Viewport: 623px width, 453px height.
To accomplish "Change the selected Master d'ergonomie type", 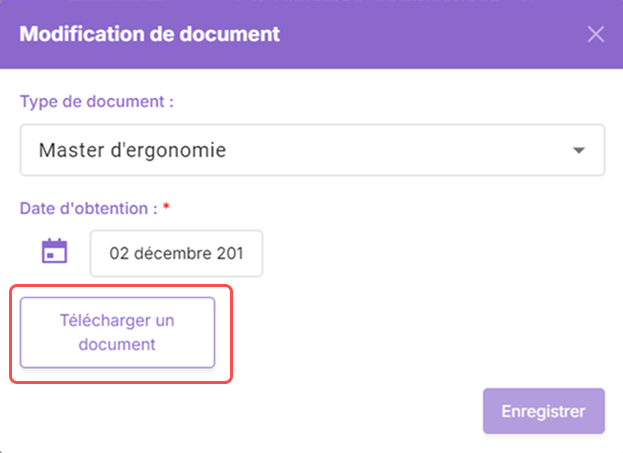I will click(x=312, y=150).
